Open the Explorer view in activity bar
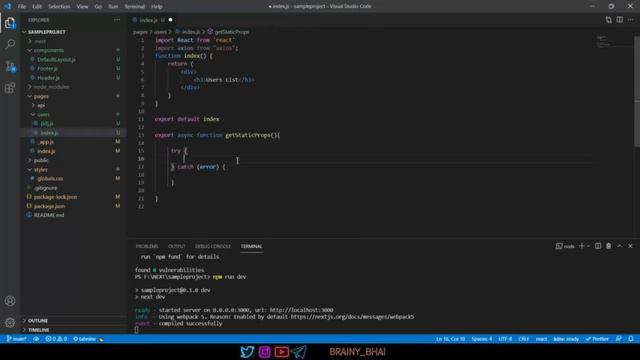Image resolution: width=640 pixels, height=360 pixels. pyautogui.click(x=10, y=23)
